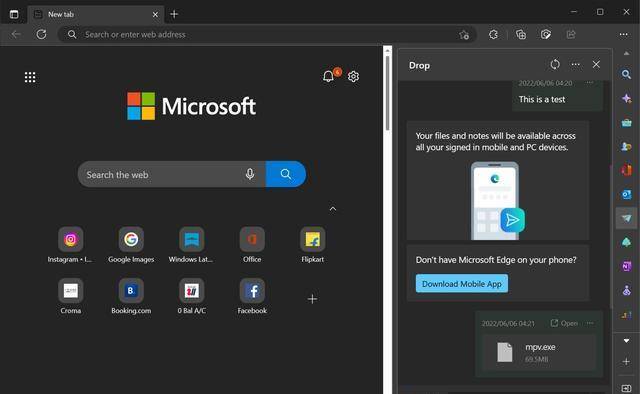Open sidebar Outlook icon
This screenshot has height=394, width=640.
pyautogui.click(x=626, y=194)
